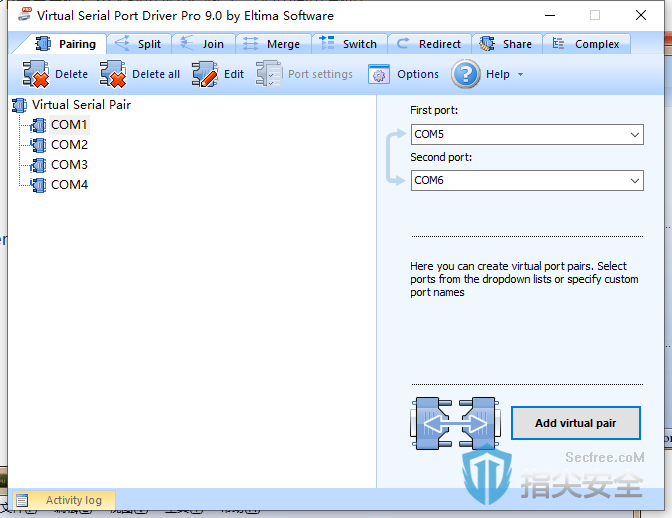Screen dimensions: 672x518
Task: Select COM1 in the tree
Action: point(69,125)
